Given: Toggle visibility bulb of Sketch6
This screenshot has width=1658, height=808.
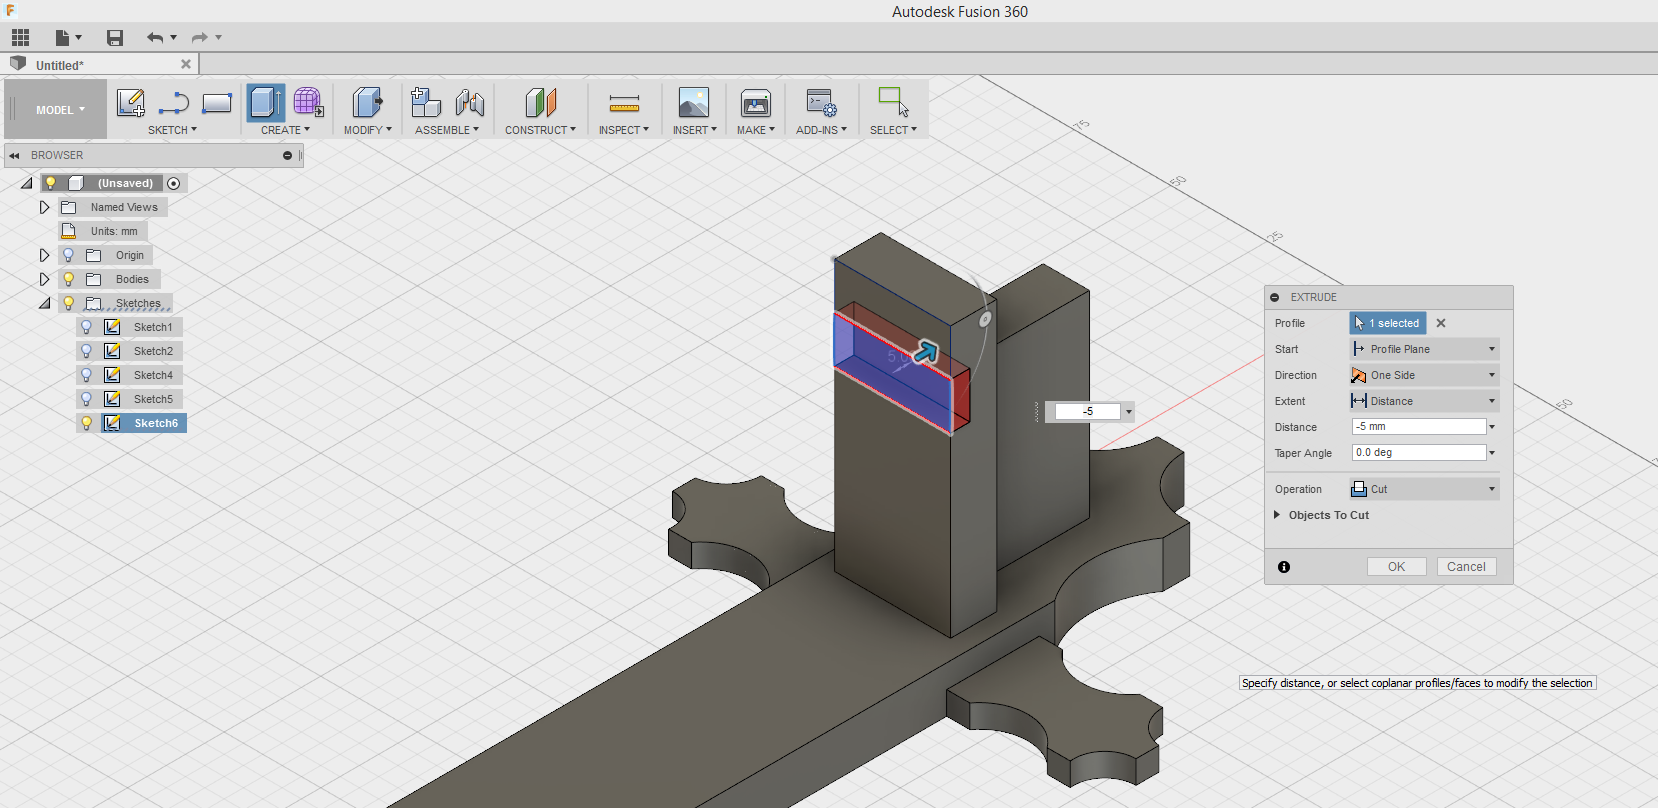Looking at the screenshot, I should click(86, 423).
